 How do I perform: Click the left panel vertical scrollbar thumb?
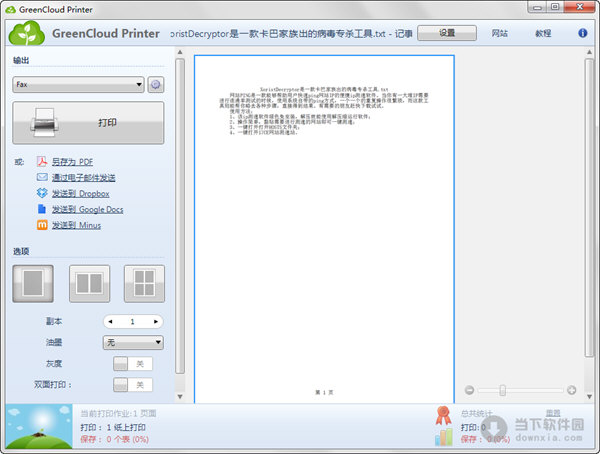tap(180, 216)
